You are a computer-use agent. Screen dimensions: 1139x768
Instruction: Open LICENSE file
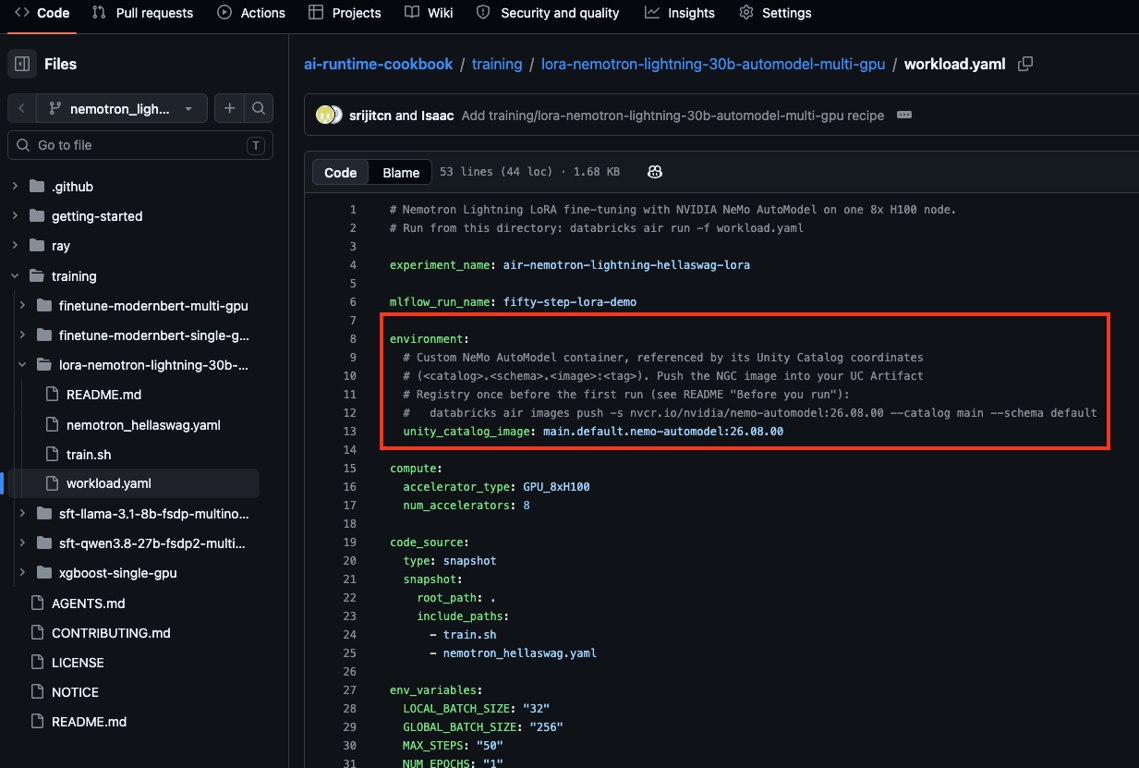click(78, 663)
